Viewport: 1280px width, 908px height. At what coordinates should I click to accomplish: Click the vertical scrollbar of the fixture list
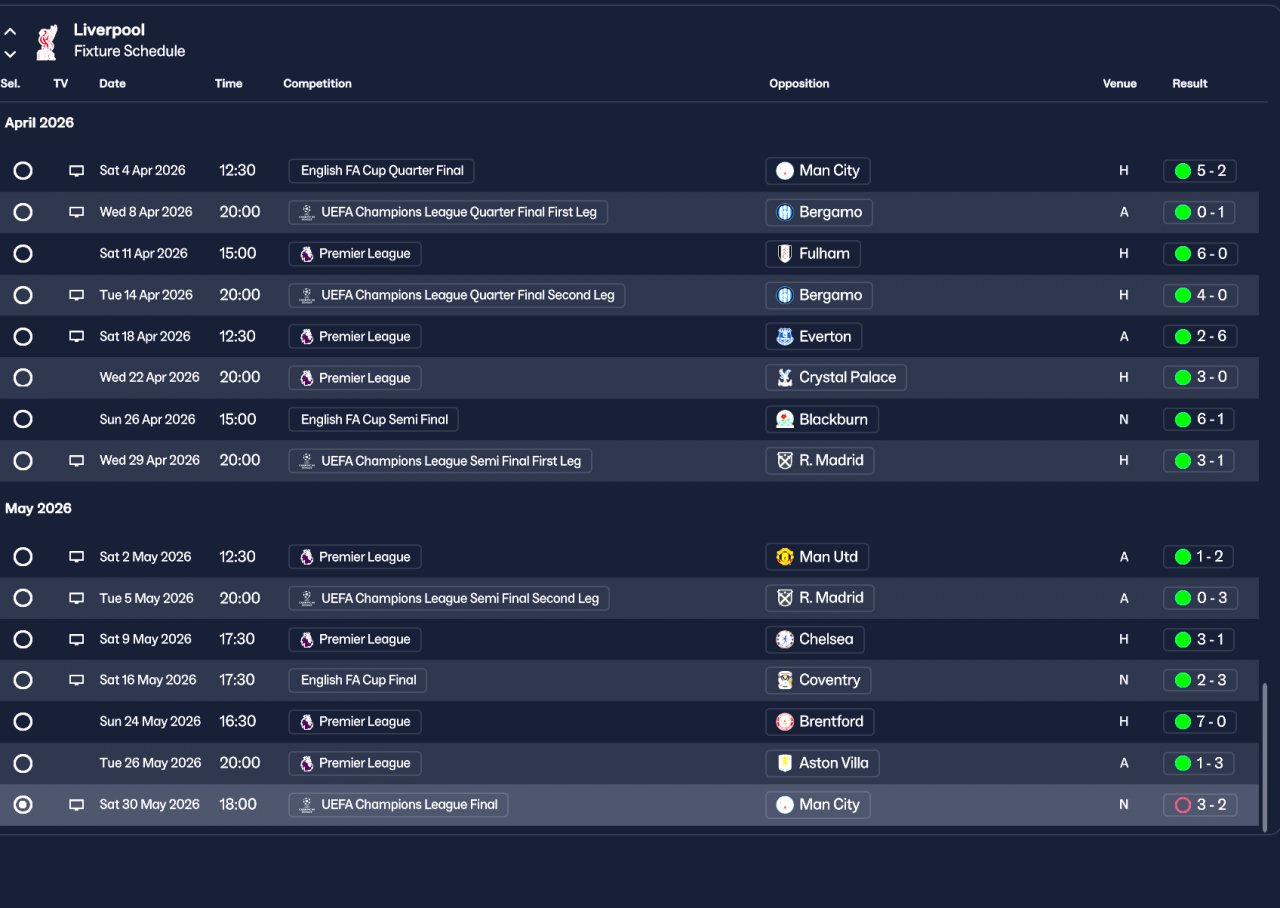tap(1266, 757)
